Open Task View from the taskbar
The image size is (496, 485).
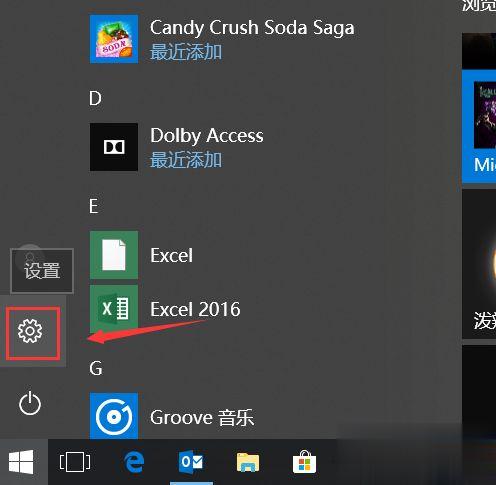coord(75,462)
